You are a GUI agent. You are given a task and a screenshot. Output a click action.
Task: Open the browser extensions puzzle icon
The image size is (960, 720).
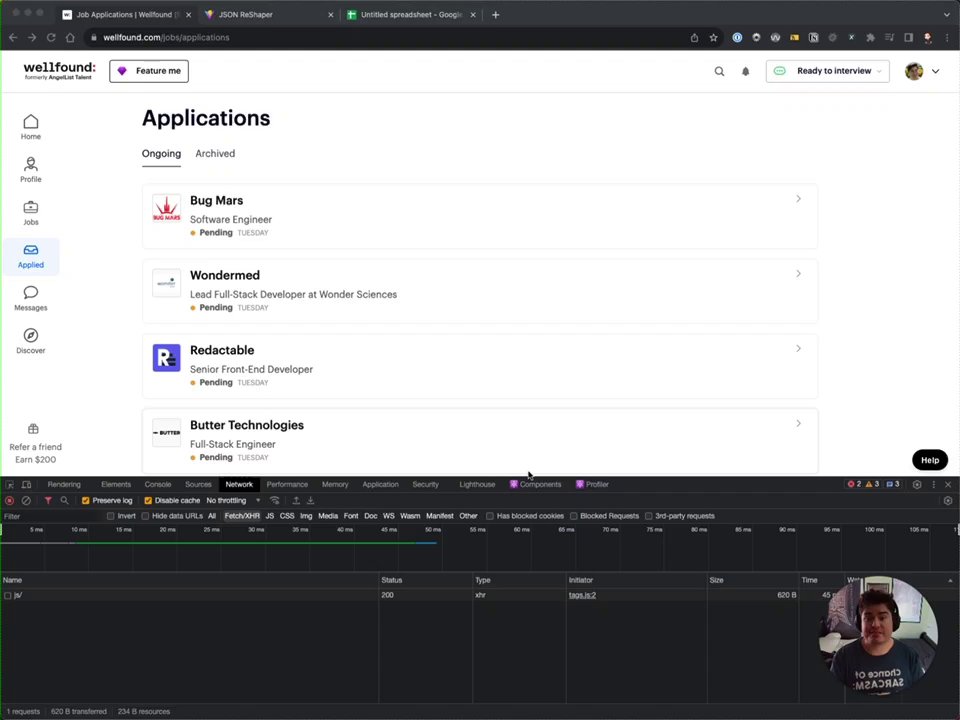tap(870, 37)
